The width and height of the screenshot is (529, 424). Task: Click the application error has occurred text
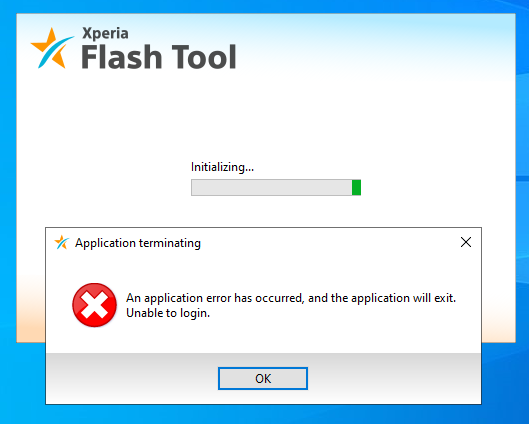click(291, 298)
